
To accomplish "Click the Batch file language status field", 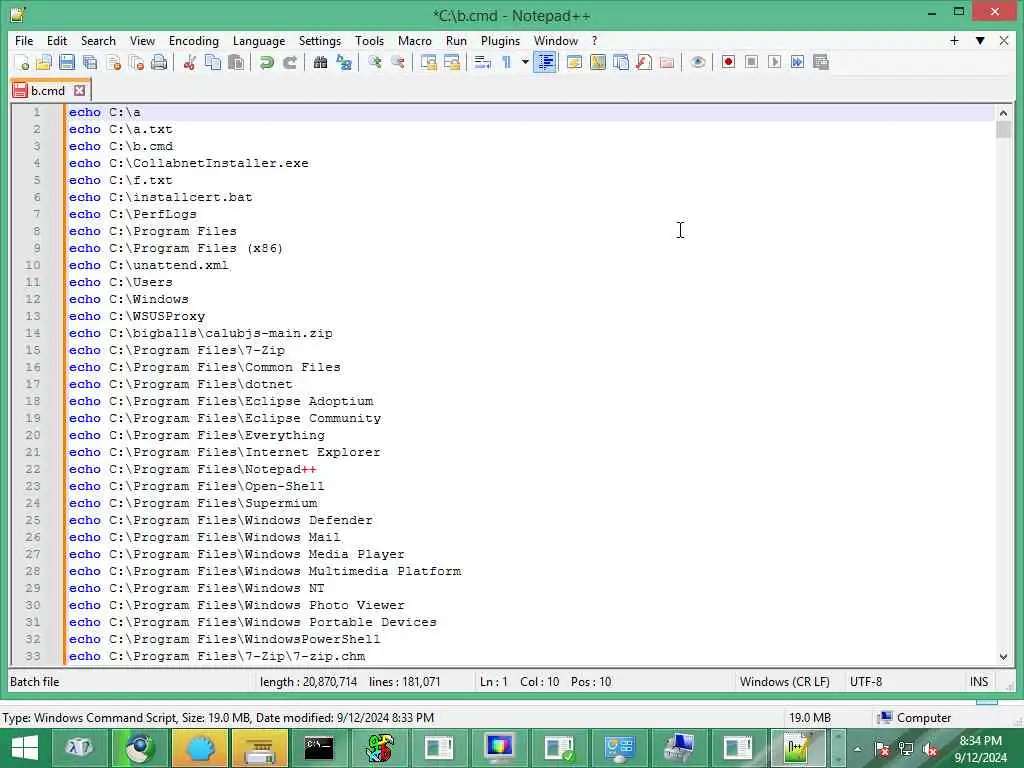I will click(35, 682).
